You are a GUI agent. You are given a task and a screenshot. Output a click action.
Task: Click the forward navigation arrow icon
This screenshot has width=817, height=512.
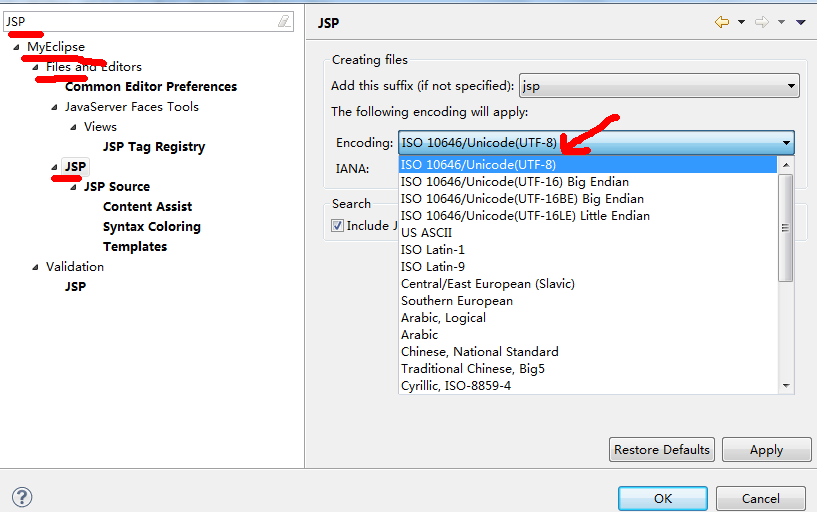(x=761, y=22)
